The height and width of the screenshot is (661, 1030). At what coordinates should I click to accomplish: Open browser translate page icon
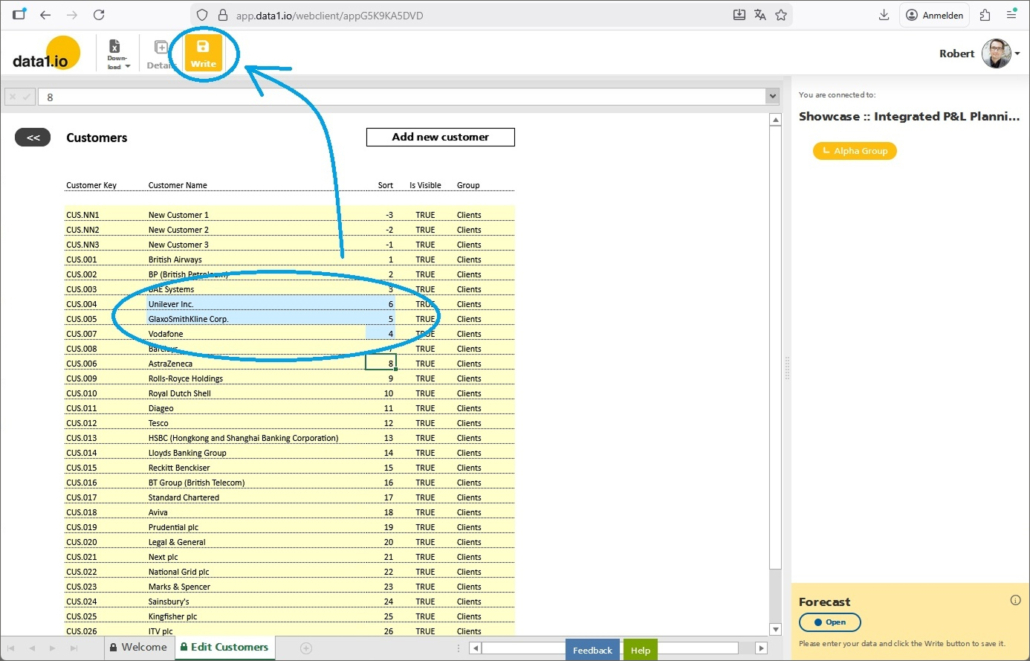[760, 15]
